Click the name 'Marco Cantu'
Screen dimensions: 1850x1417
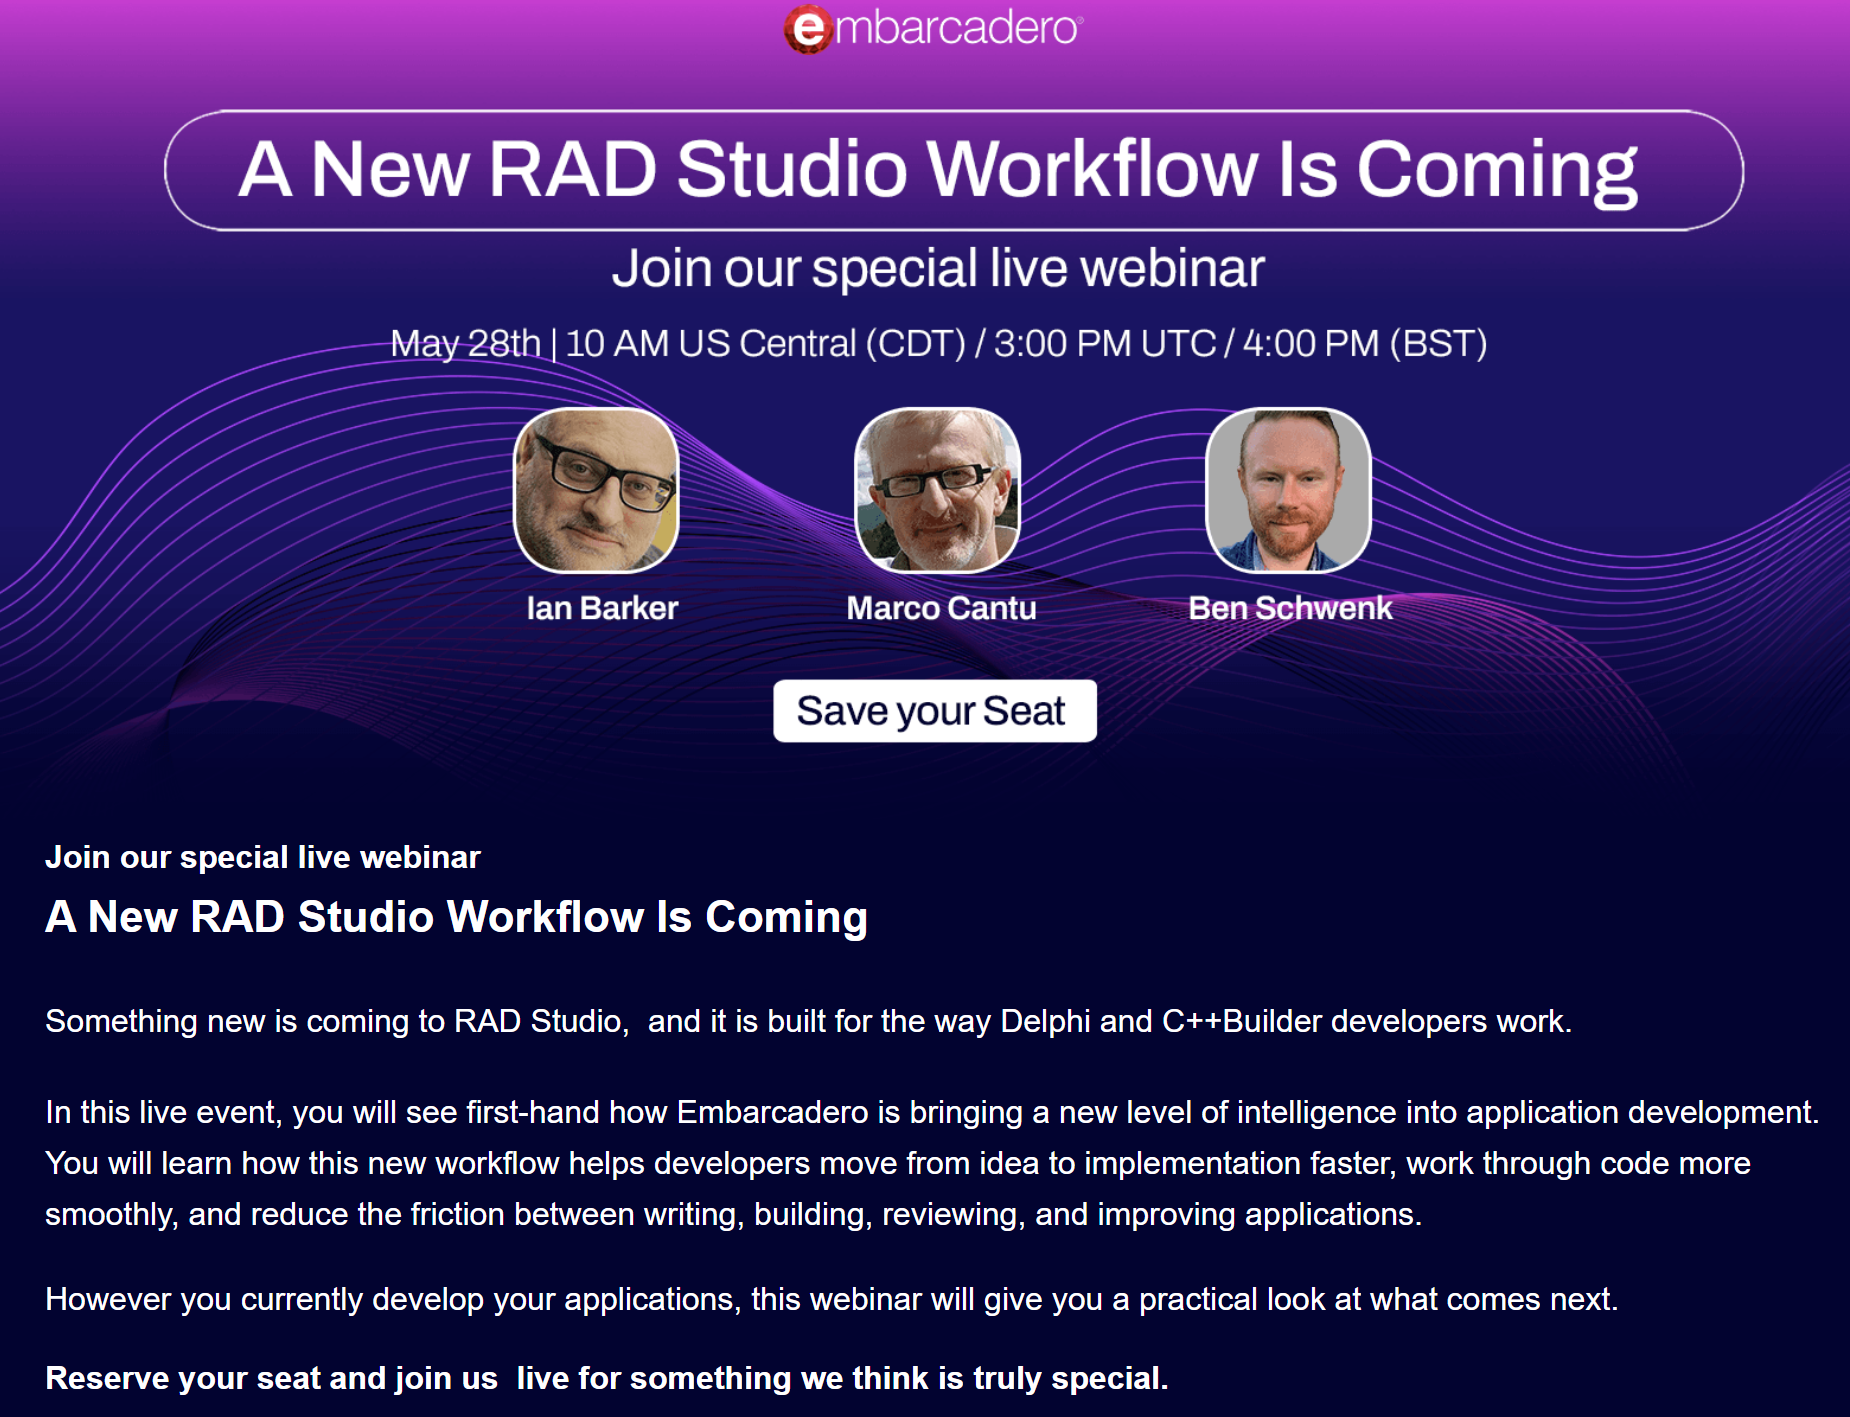[941, 608]
